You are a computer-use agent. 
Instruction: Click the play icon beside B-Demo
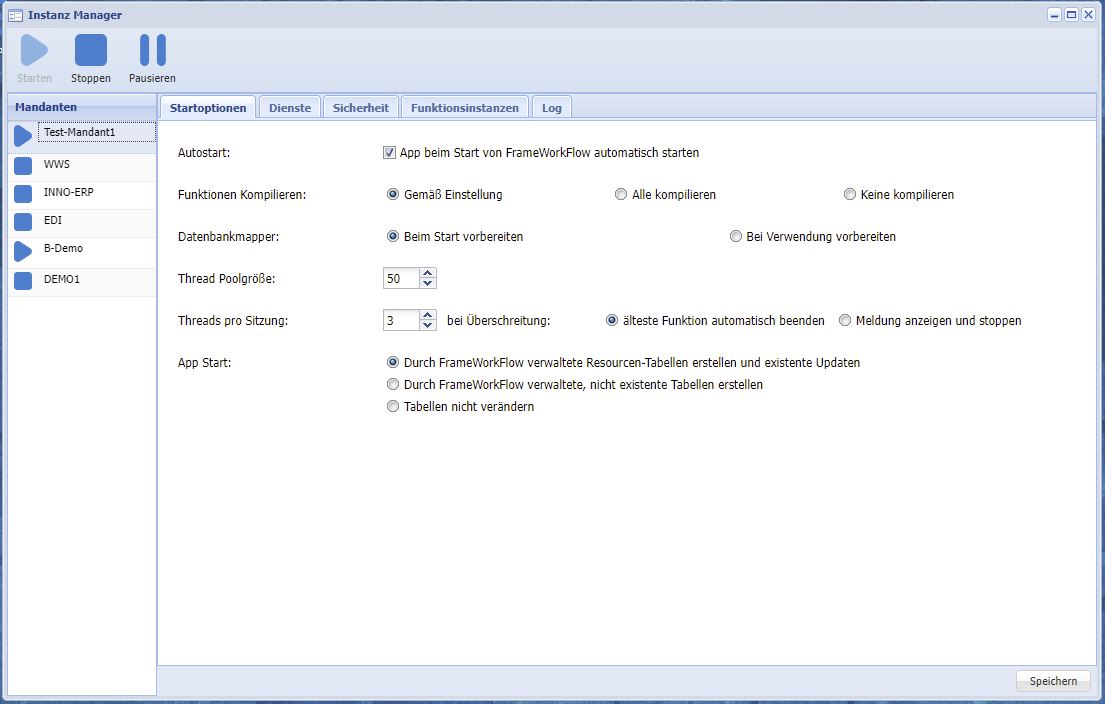coord(23,251)
